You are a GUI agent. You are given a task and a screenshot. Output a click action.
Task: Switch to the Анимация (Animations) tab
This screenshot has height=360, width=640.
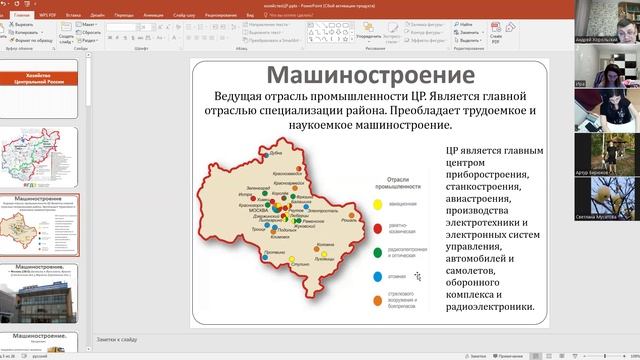click(x=153, y=15)
